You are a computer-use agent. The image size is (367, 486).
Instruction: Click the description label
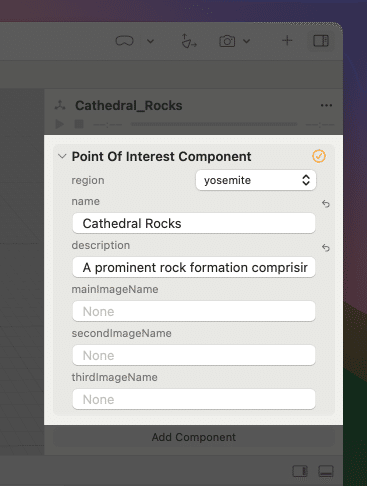101,245
